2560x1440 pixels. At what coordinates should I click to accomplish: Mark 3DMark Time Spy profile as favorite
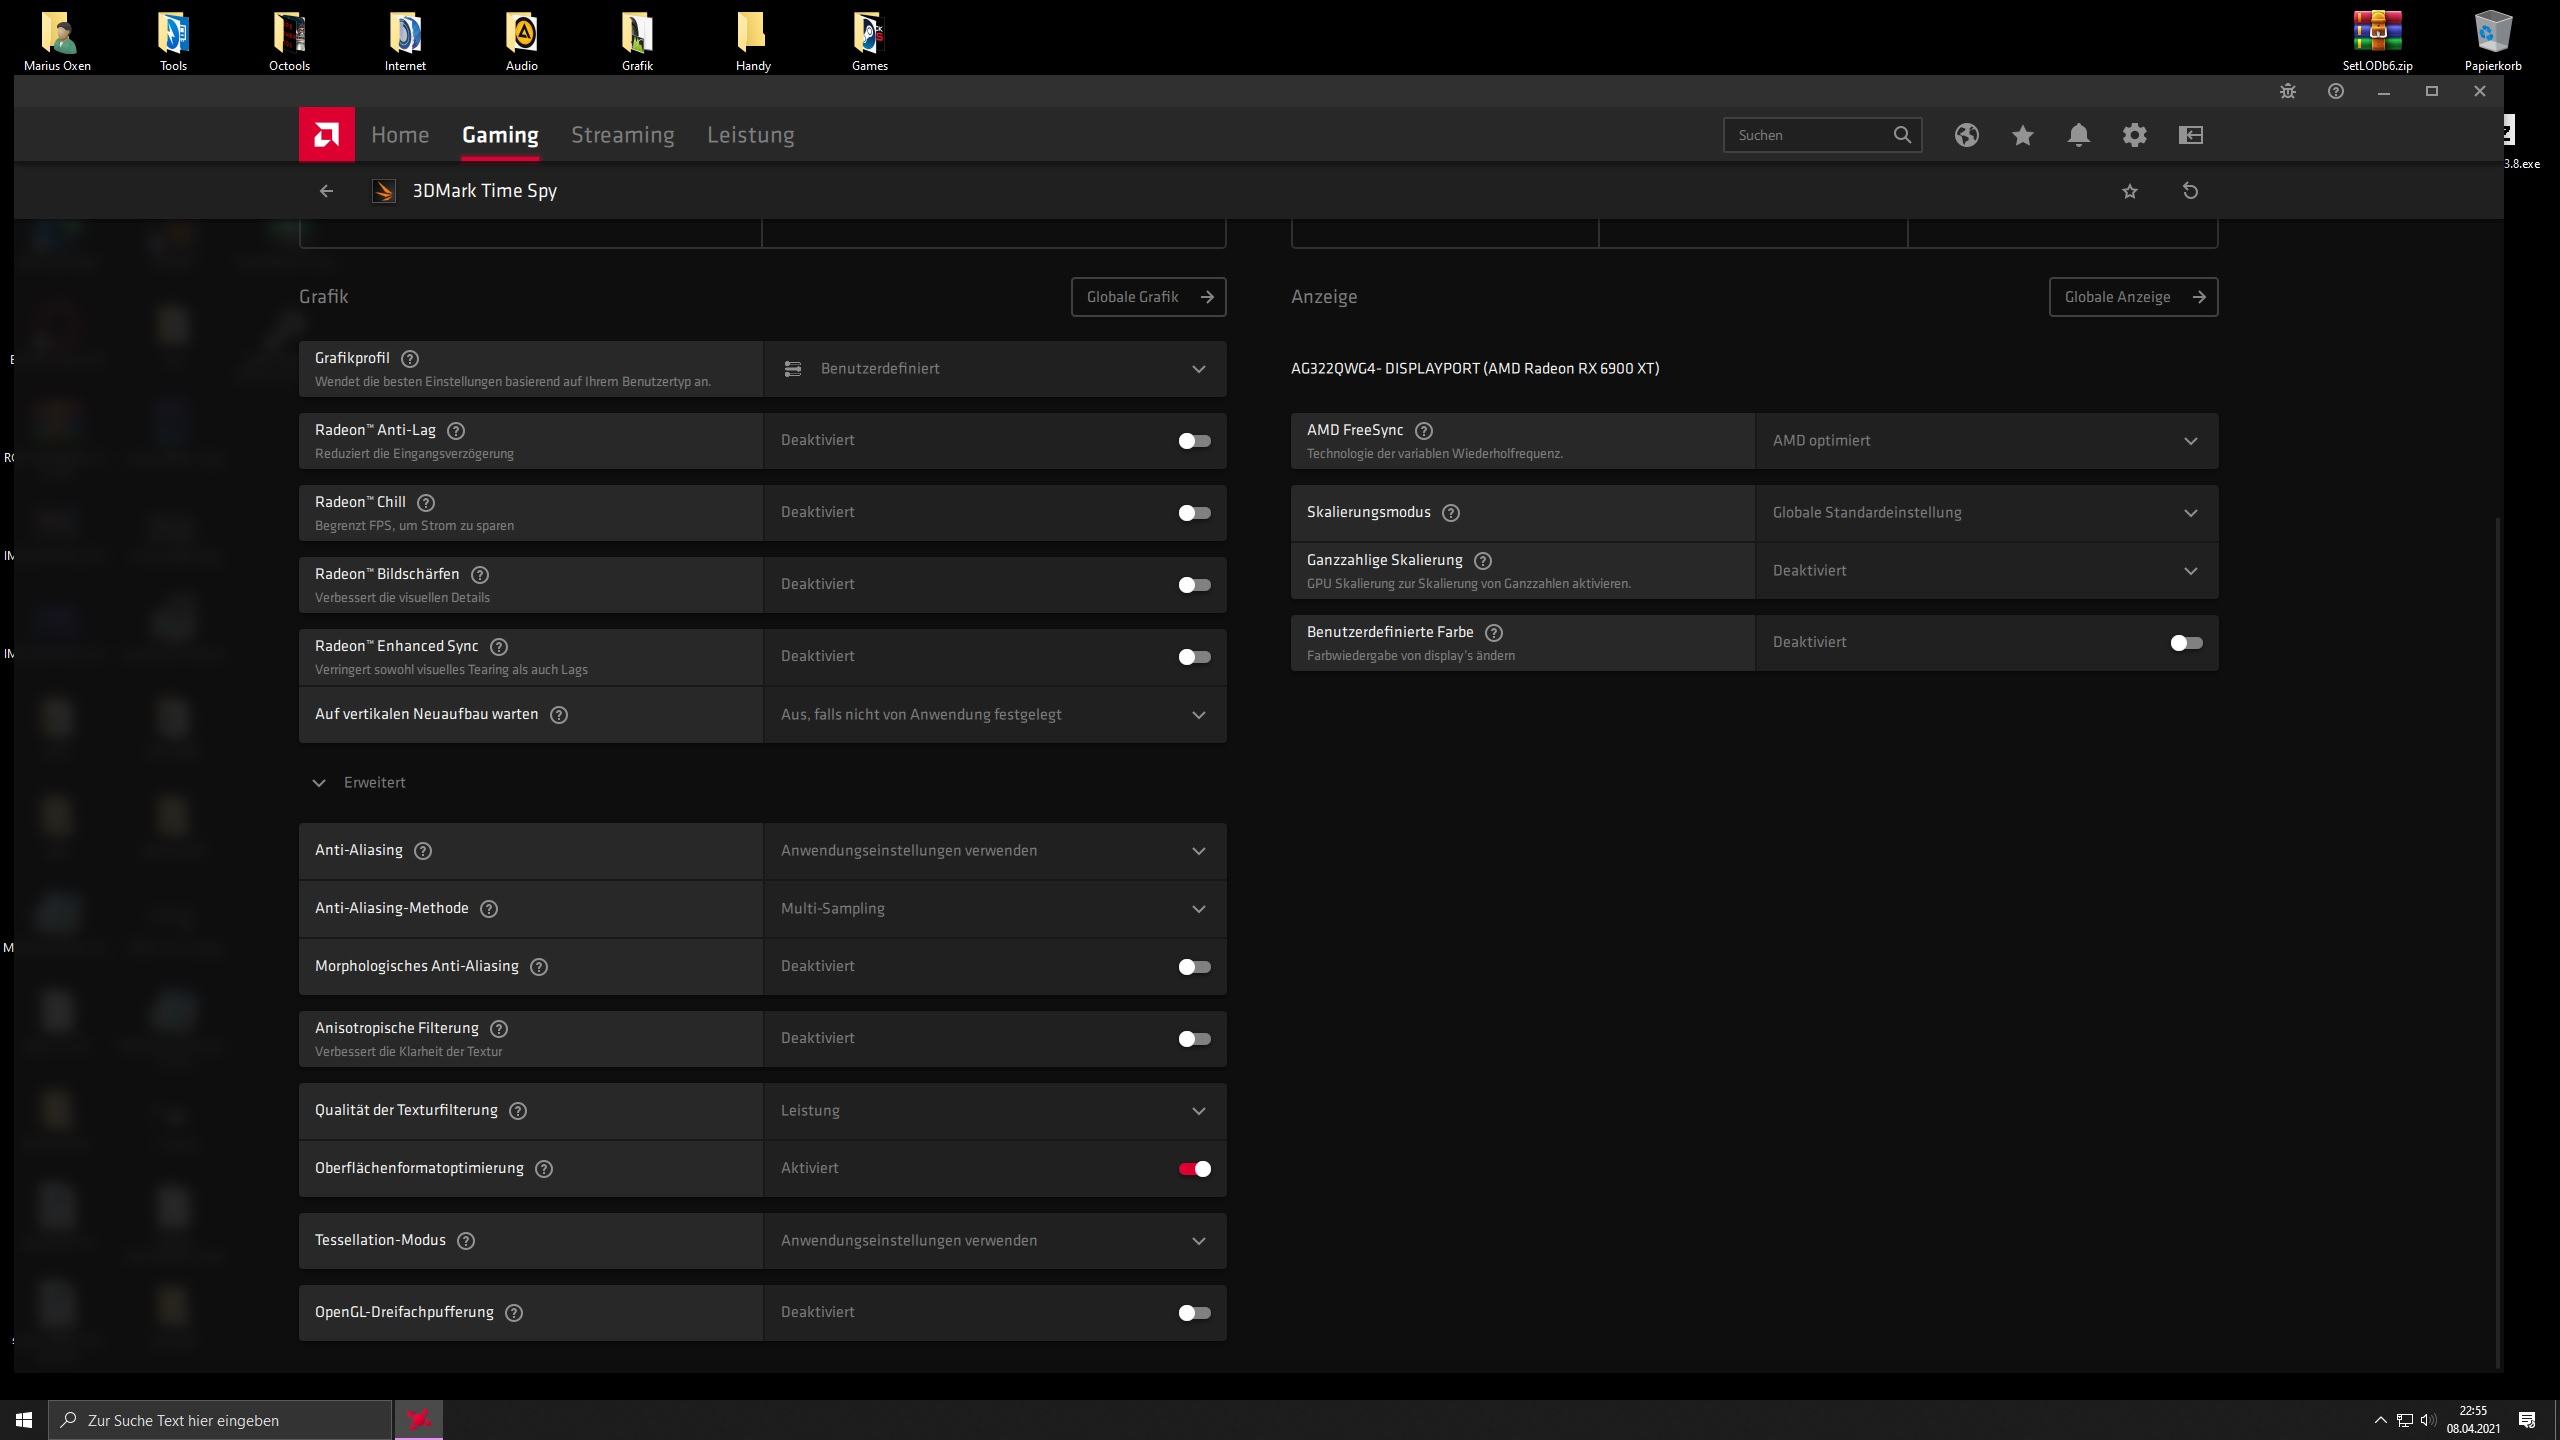pos(2129,191)
